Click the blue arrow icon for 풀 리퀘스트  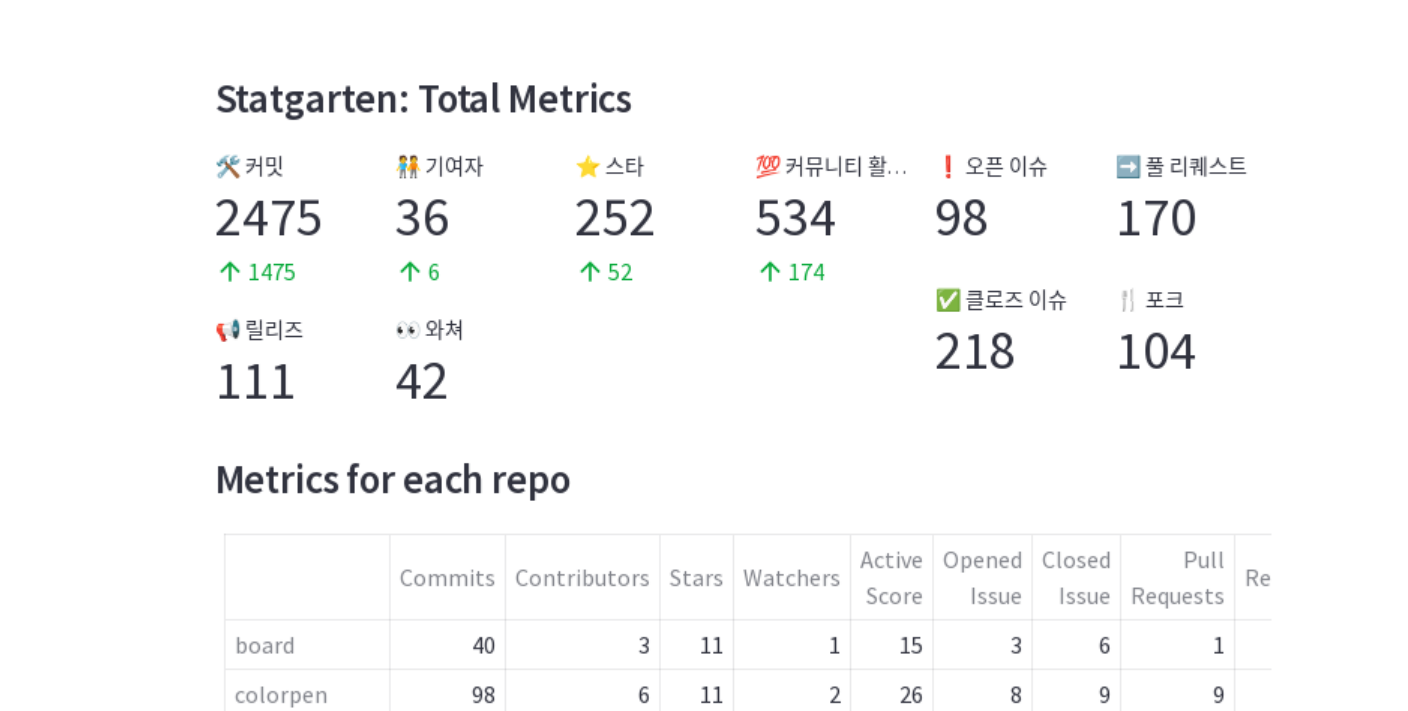click(x=1128, y=167)
